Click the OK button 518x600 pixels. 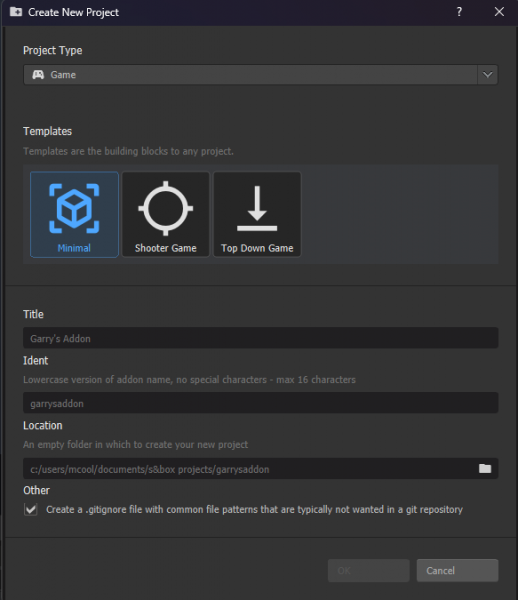(368, 571)
